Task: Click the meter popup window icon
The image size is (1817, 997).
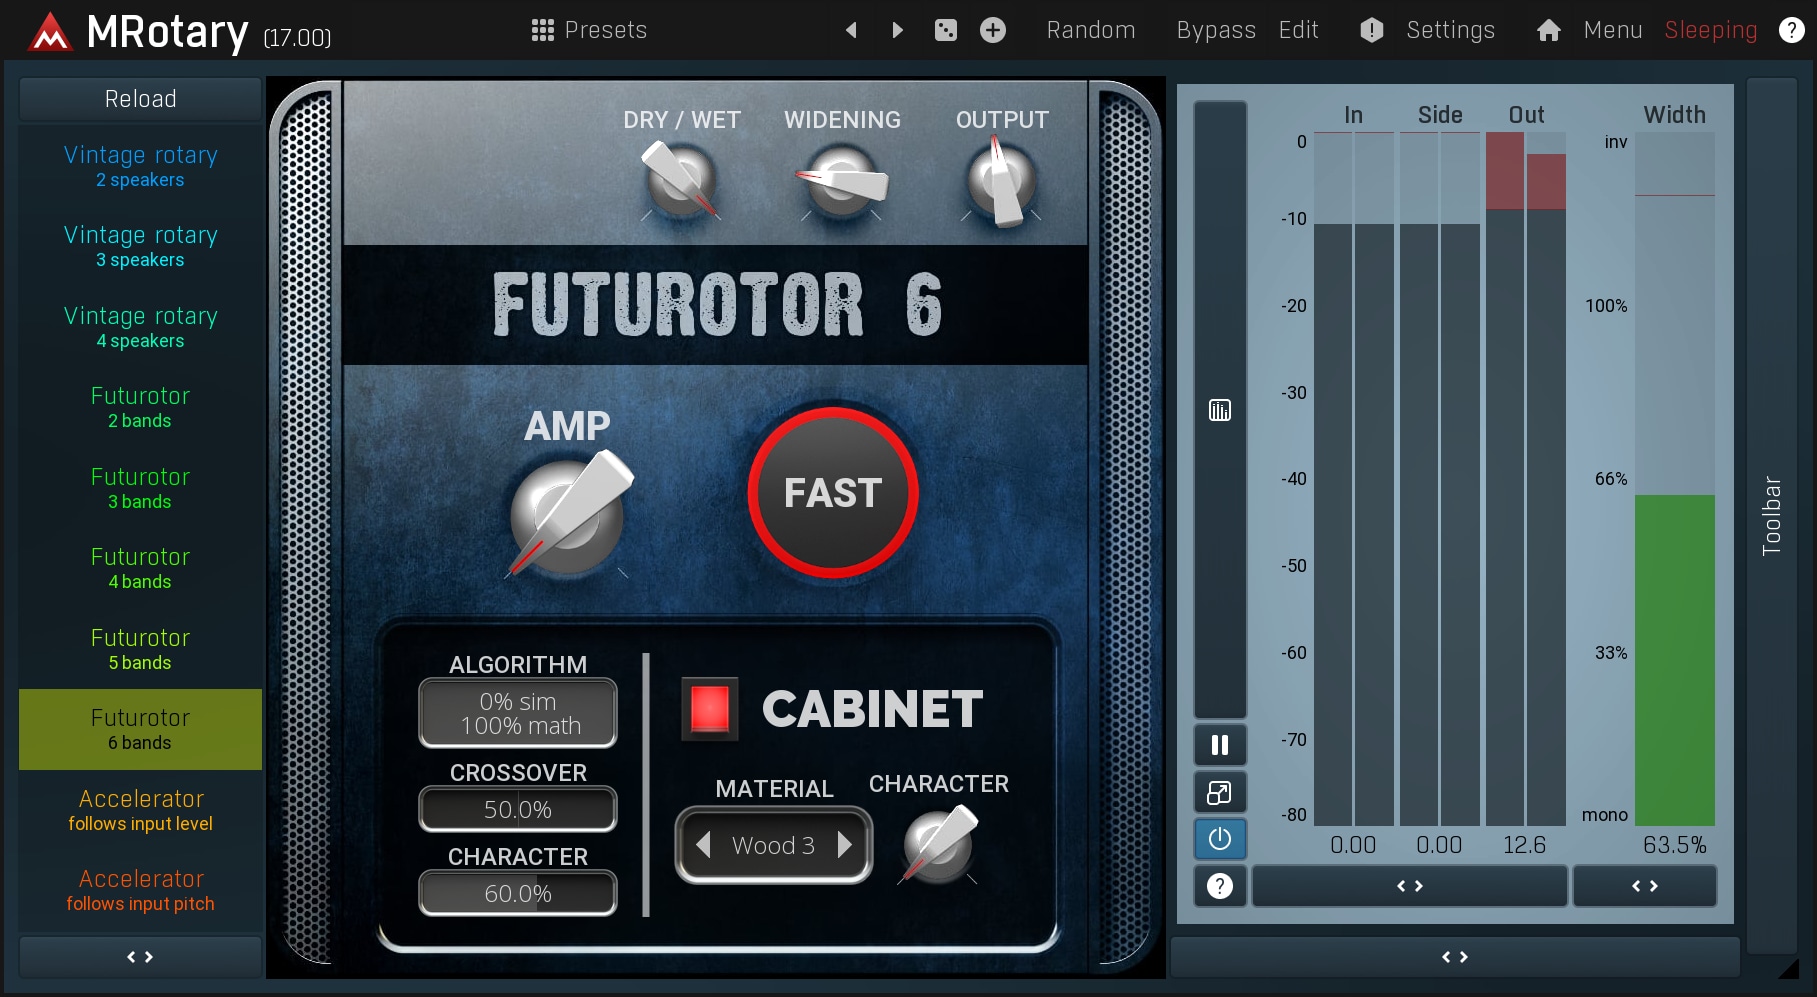Action: [x=1219, y=793]
